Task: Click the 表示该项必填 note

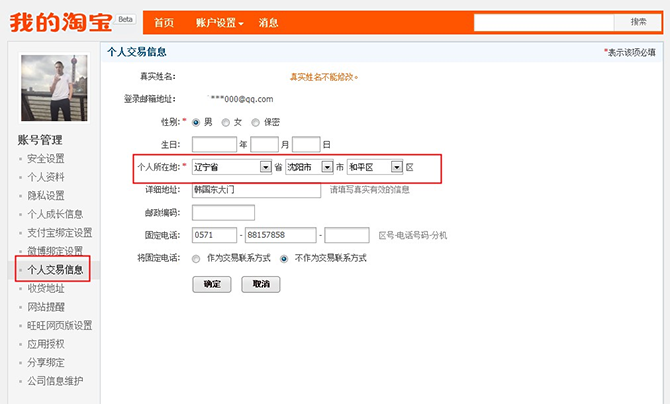Action: tap(630, 52)
